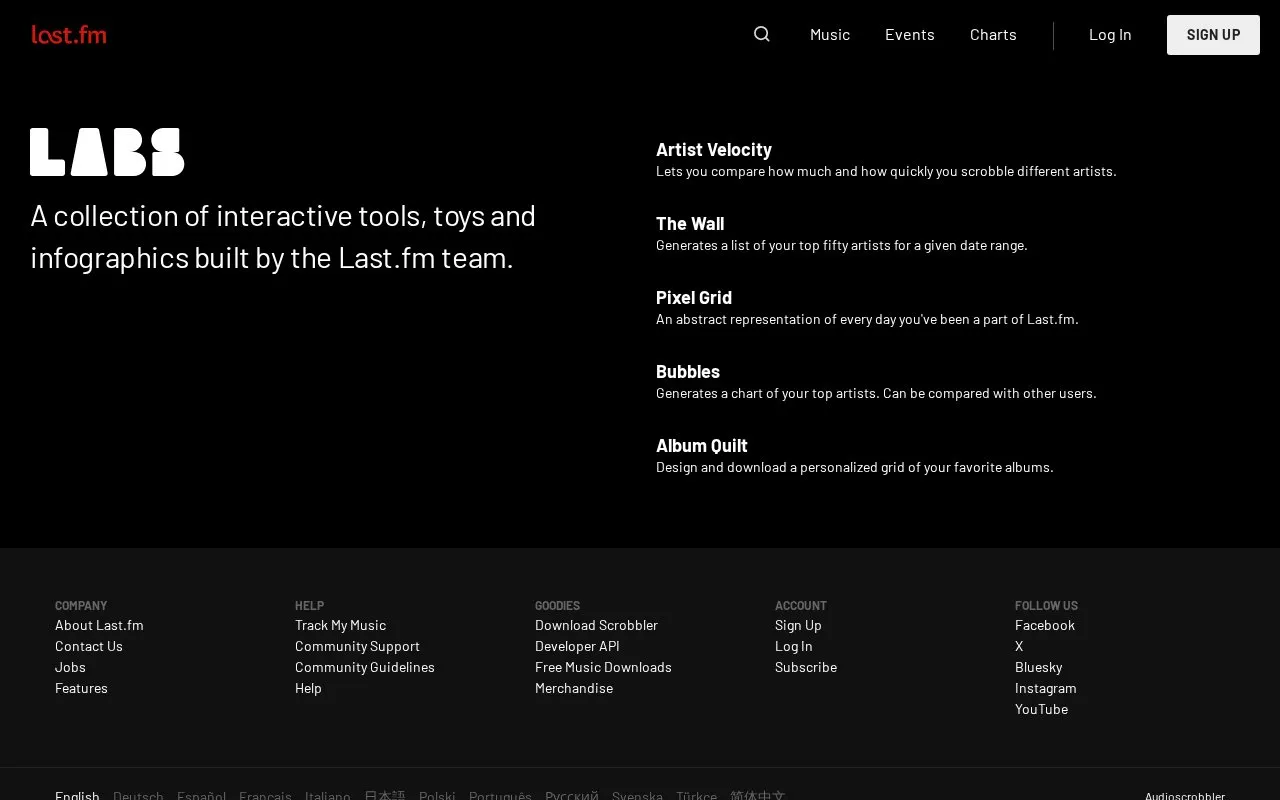Click Log In in the header
The image size is (1280, 800).
1110,34
